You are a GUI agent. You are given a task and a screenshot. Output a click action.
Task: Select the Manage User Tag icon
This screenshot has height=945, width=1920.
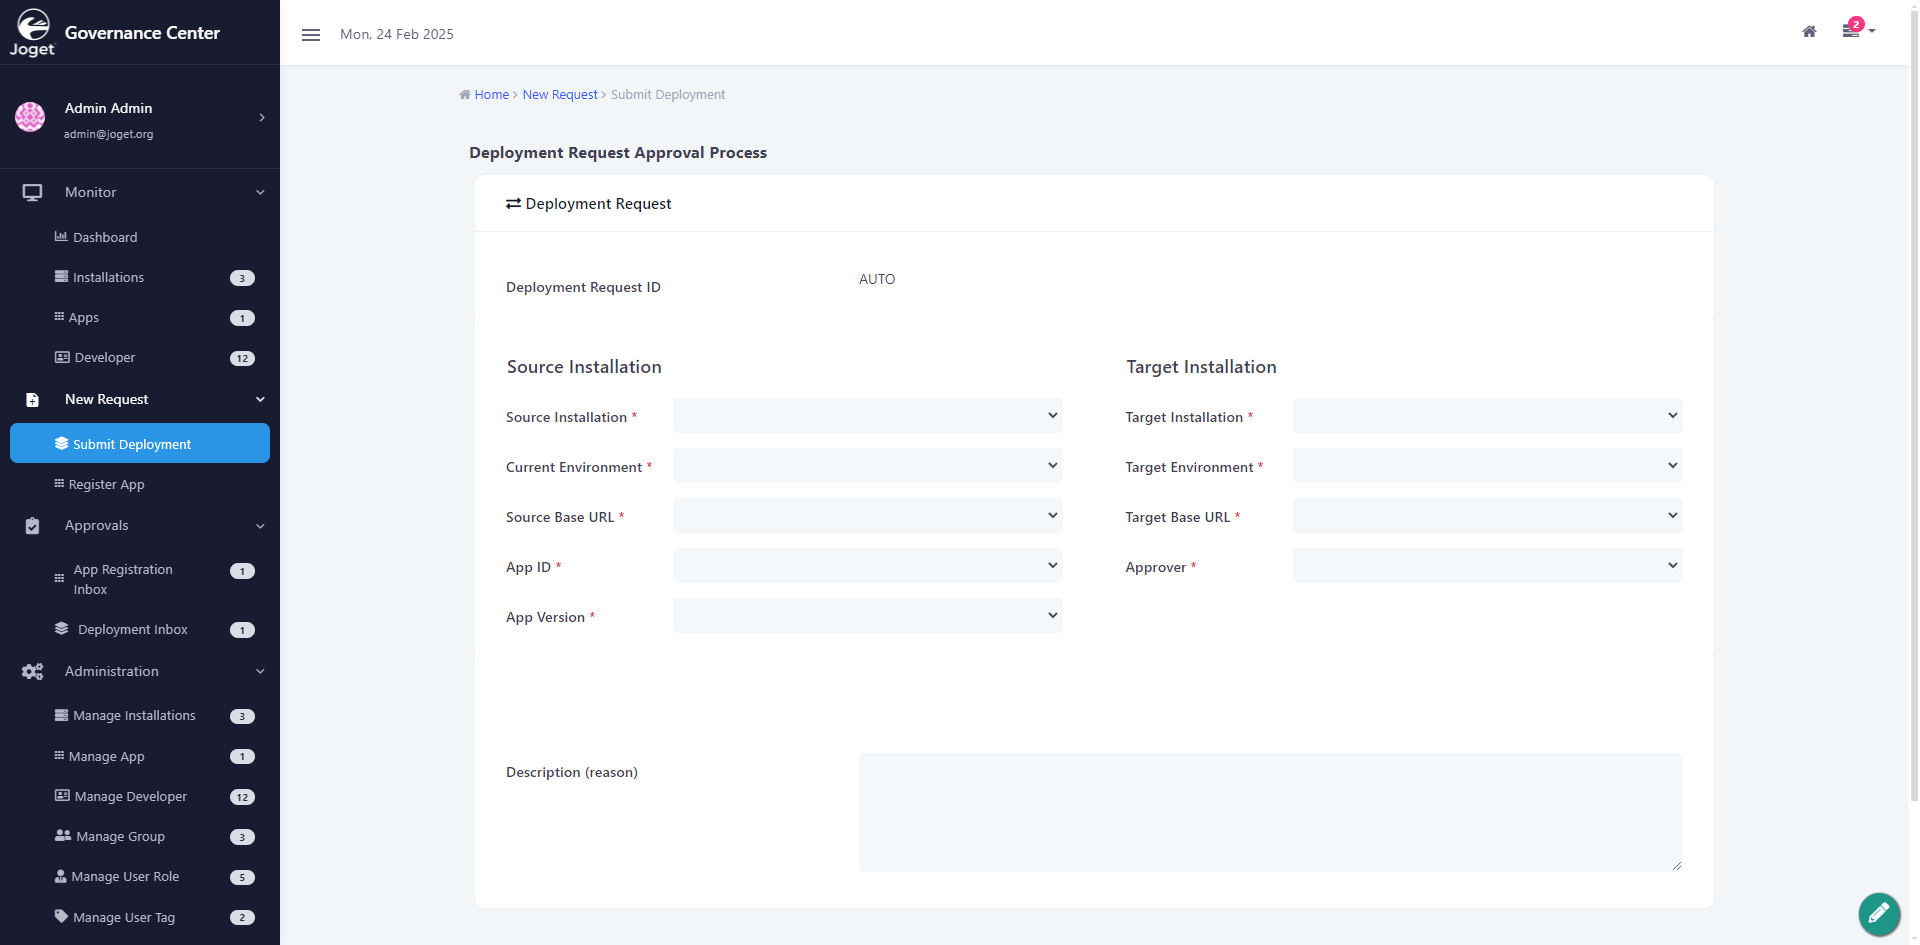(x=59, y=916)
